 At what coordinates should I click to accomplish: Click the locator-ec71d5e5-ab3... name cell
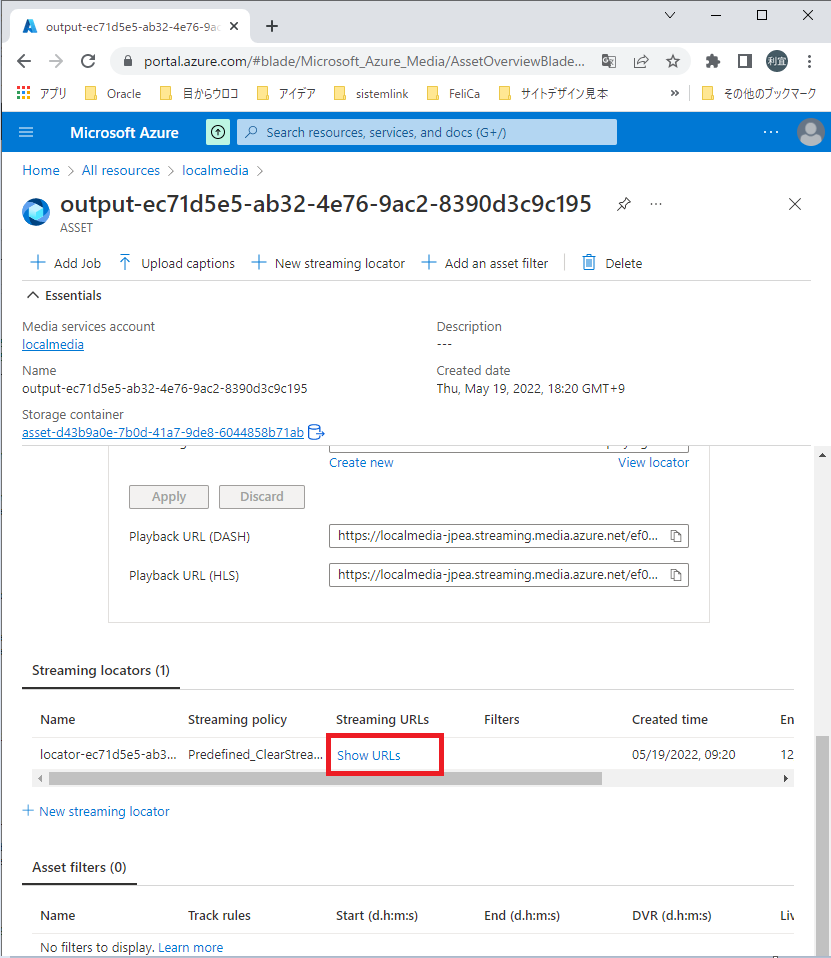(108, 755)
